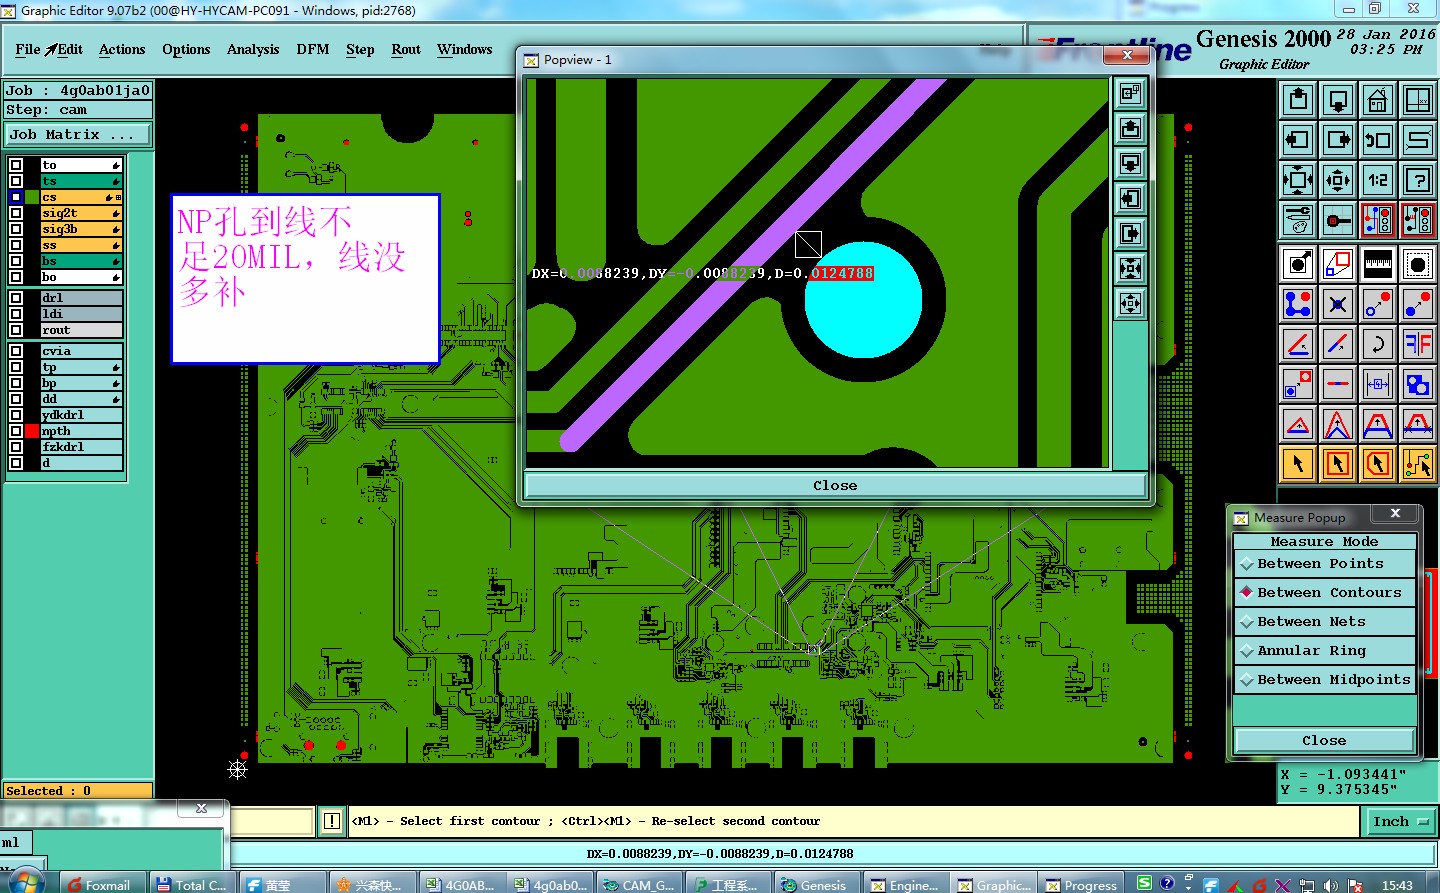Toggle checkbox for layer npth
Screen dimensions: 1440x893
tap(16, 431)
